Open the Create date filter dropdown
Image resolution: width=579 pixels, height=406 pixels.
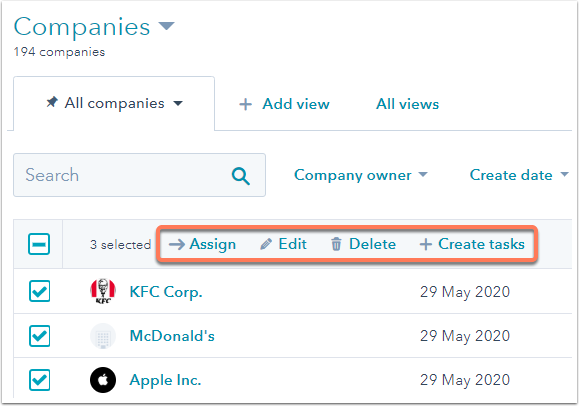point(519,175)
